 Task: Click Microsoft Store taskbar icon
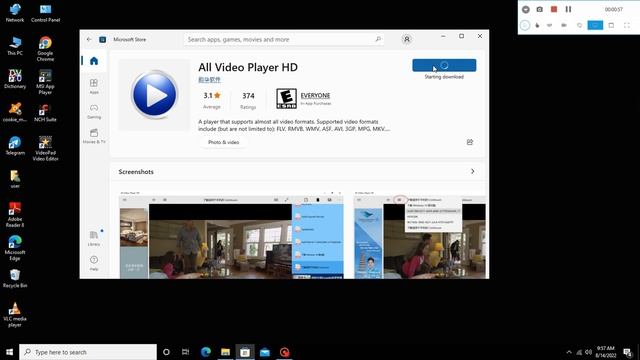coord(245,352)
